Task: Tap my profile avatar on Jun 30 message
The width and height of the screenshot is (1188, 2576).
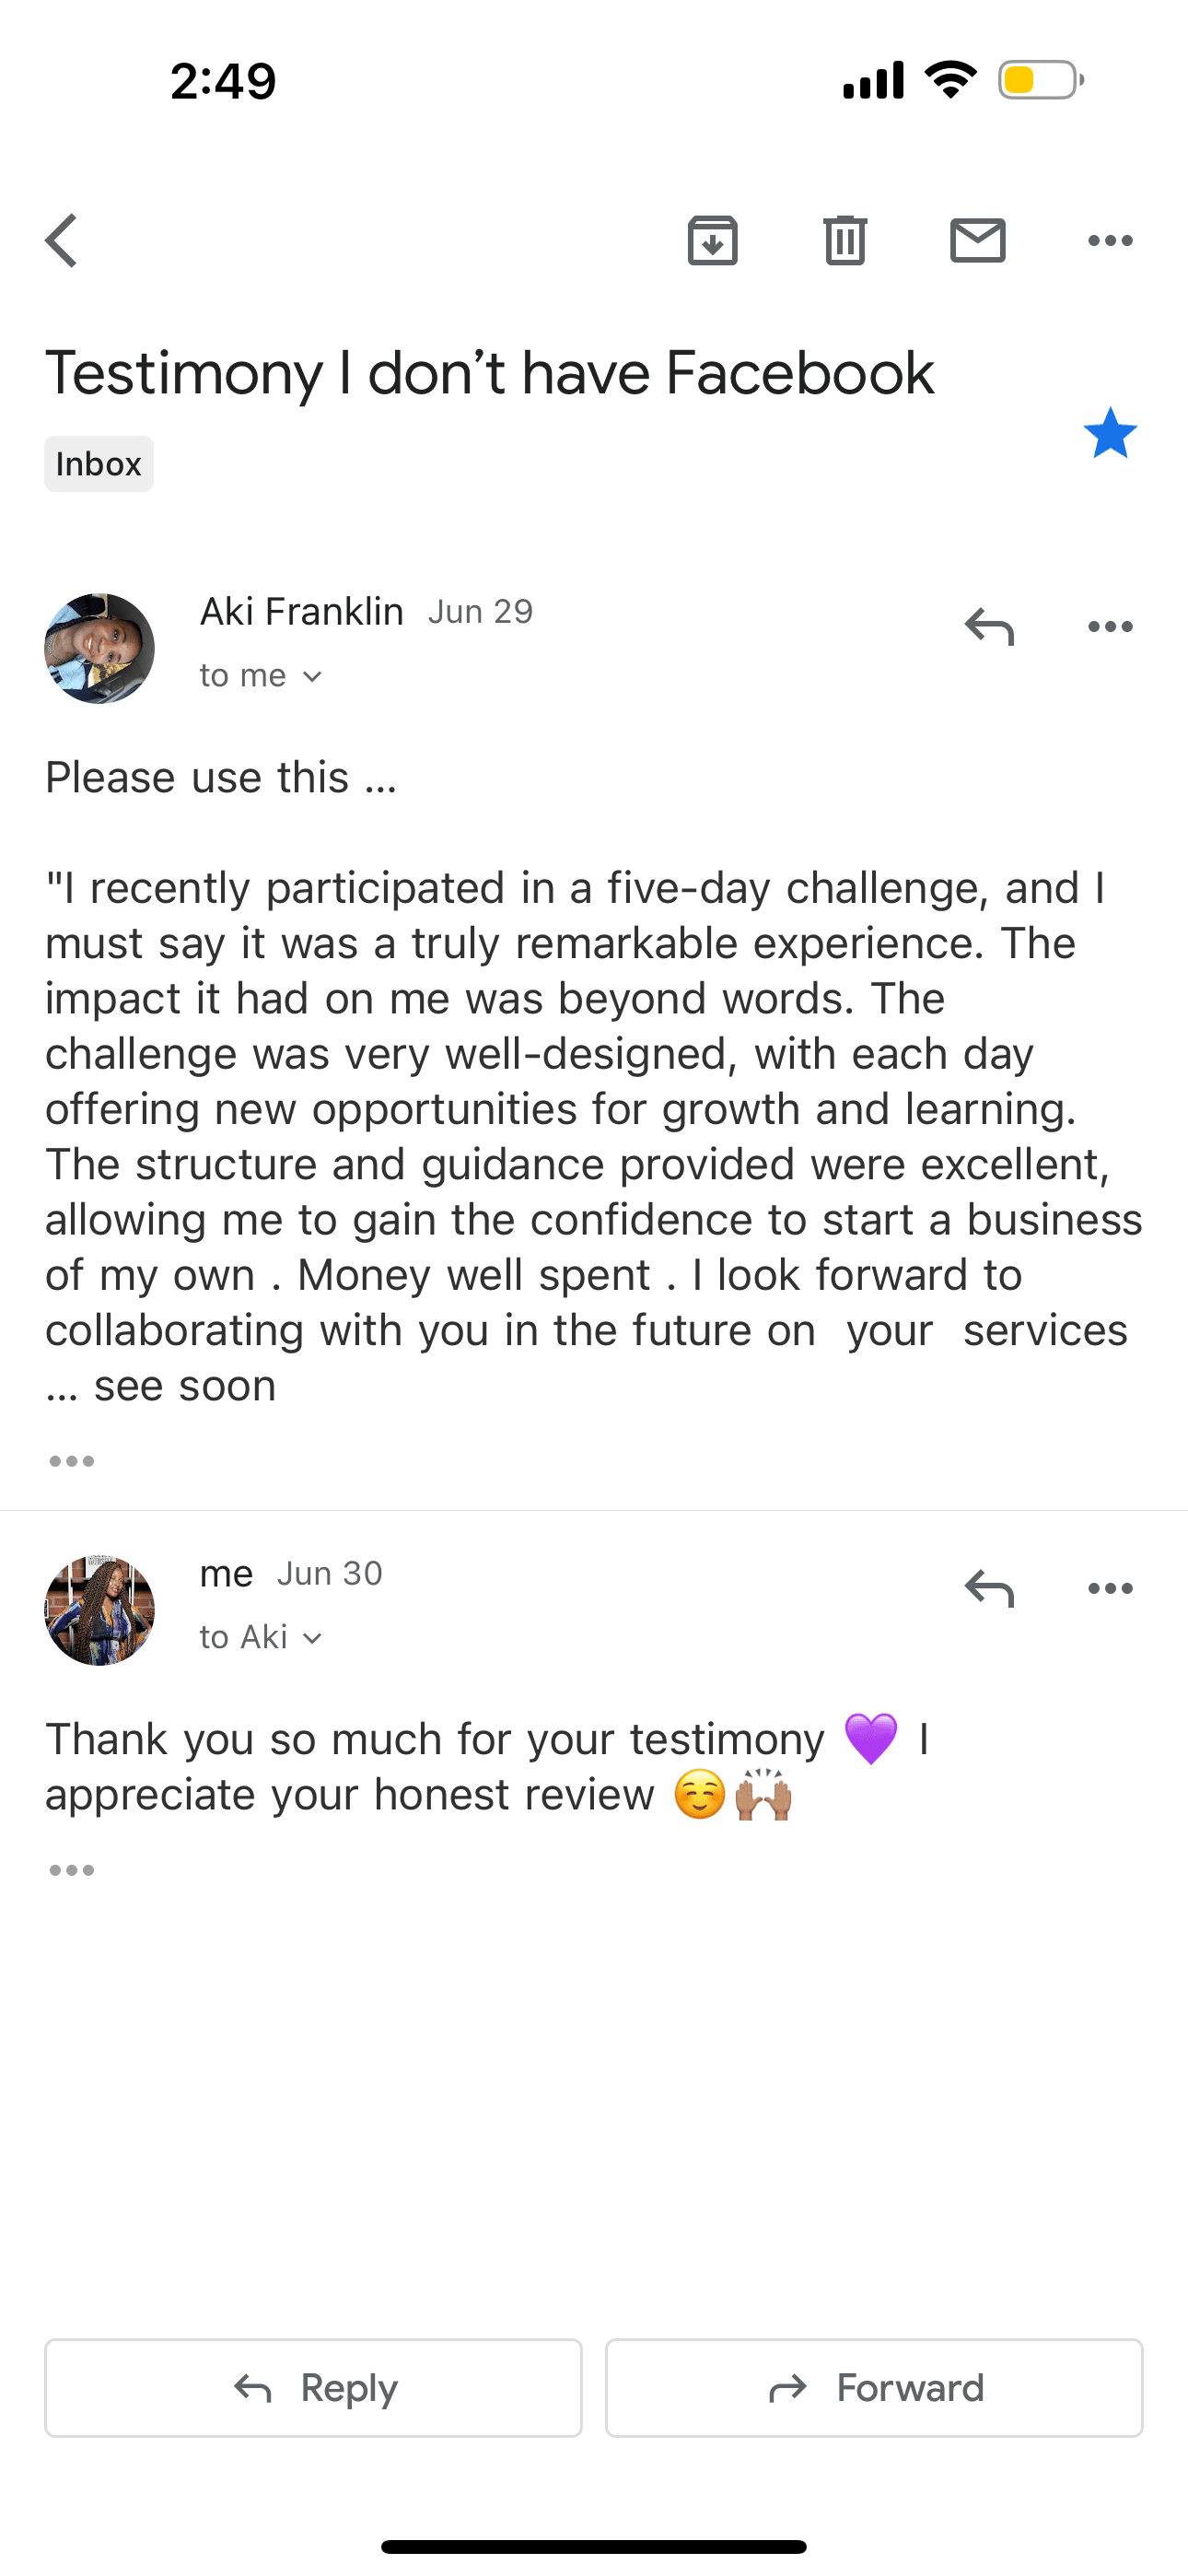Action: pyautogui.click(x=99, y=1610)
